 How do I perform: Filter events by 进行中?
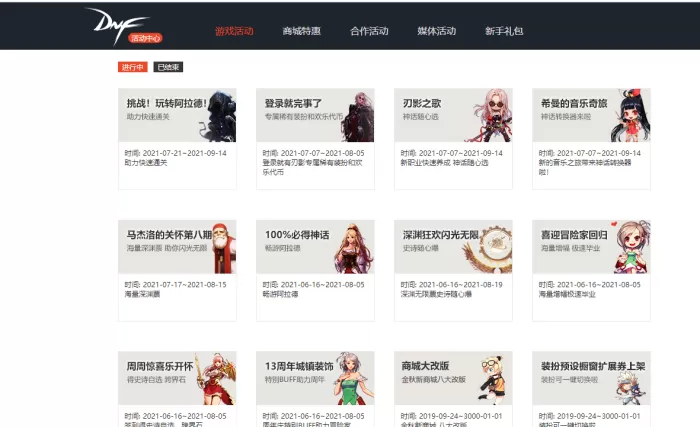(133, 67)
